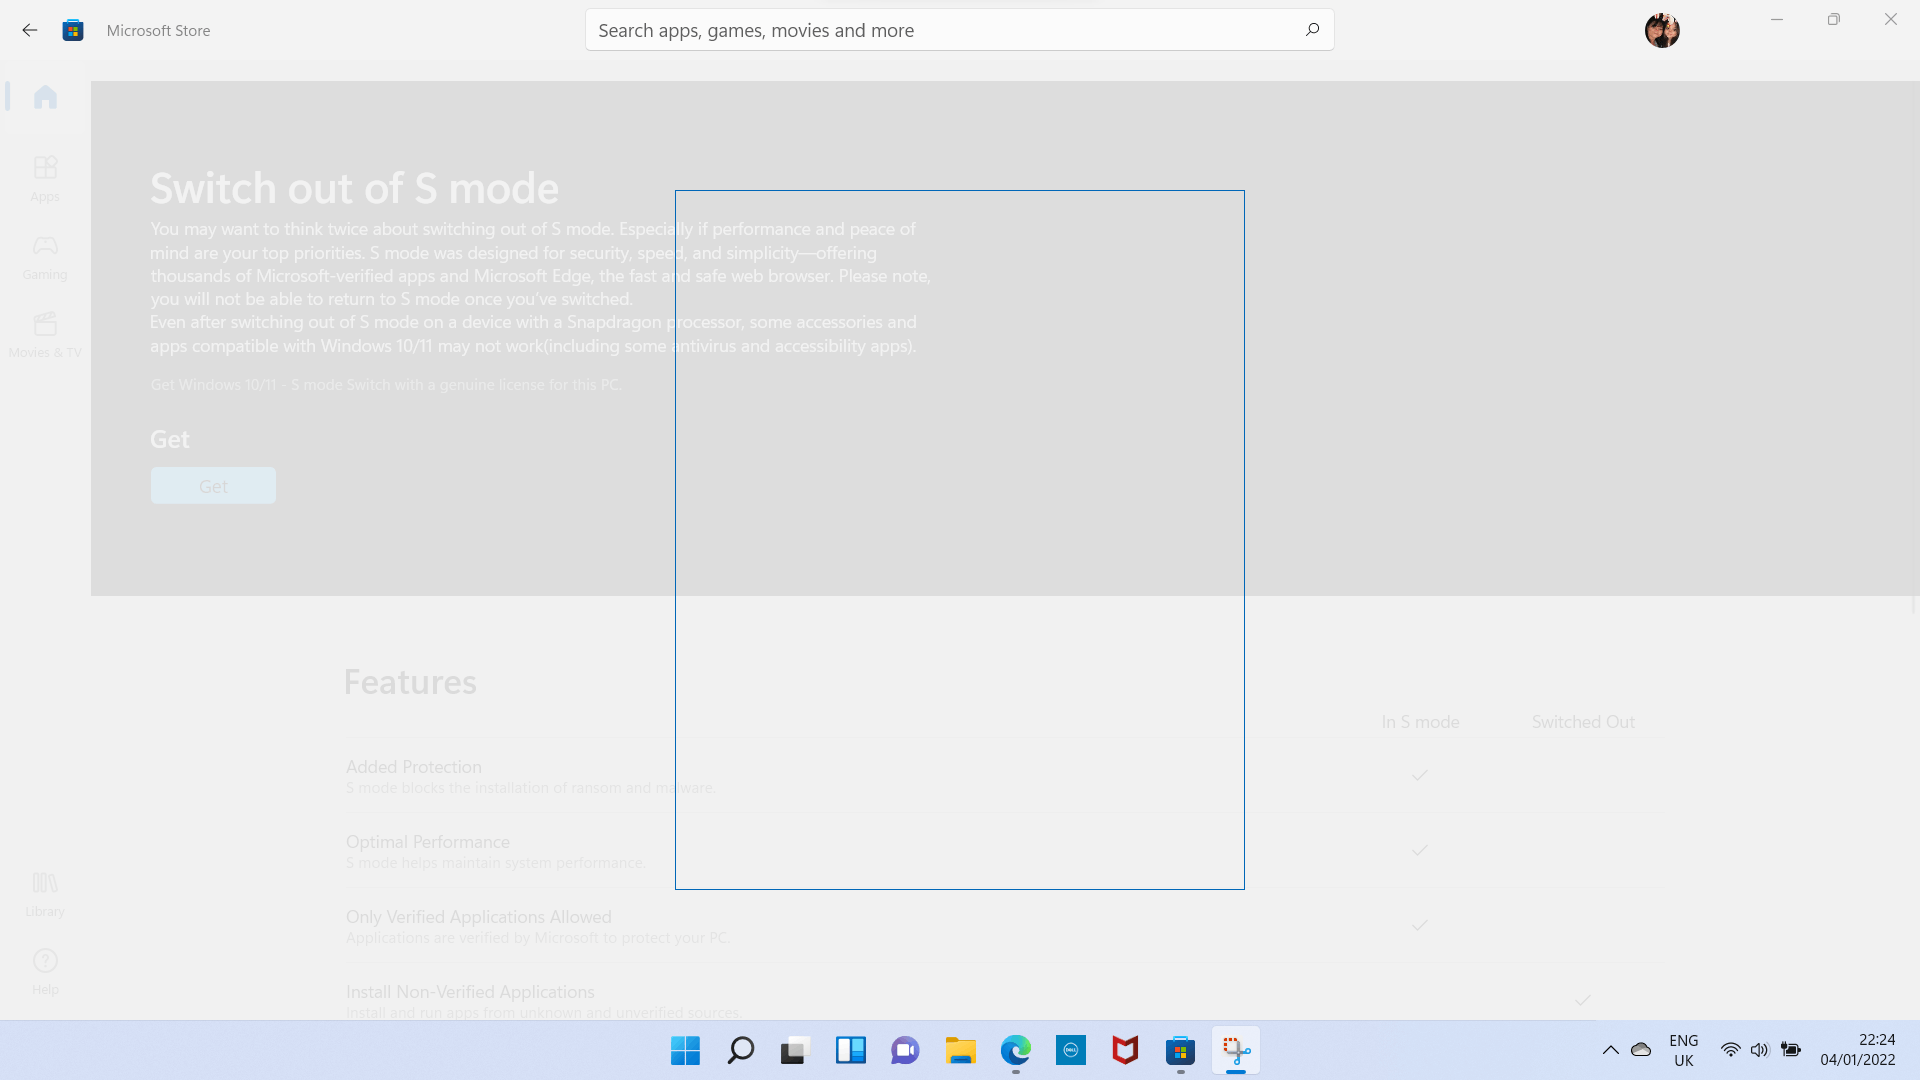Open Help in the sidebar
1920x1080 pixels.
[x=45, y=972]
